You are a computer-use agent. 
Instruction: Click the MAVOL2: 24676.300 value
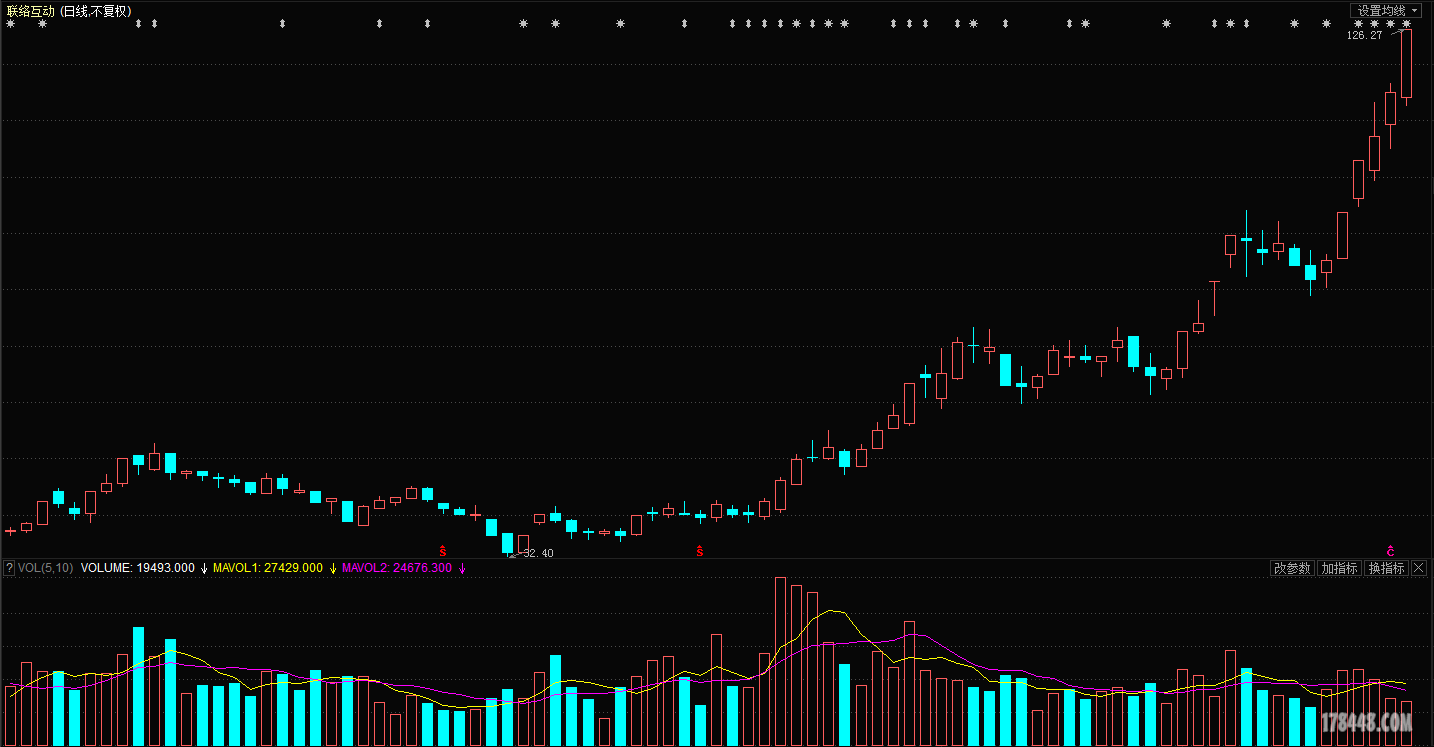[397, 568]
